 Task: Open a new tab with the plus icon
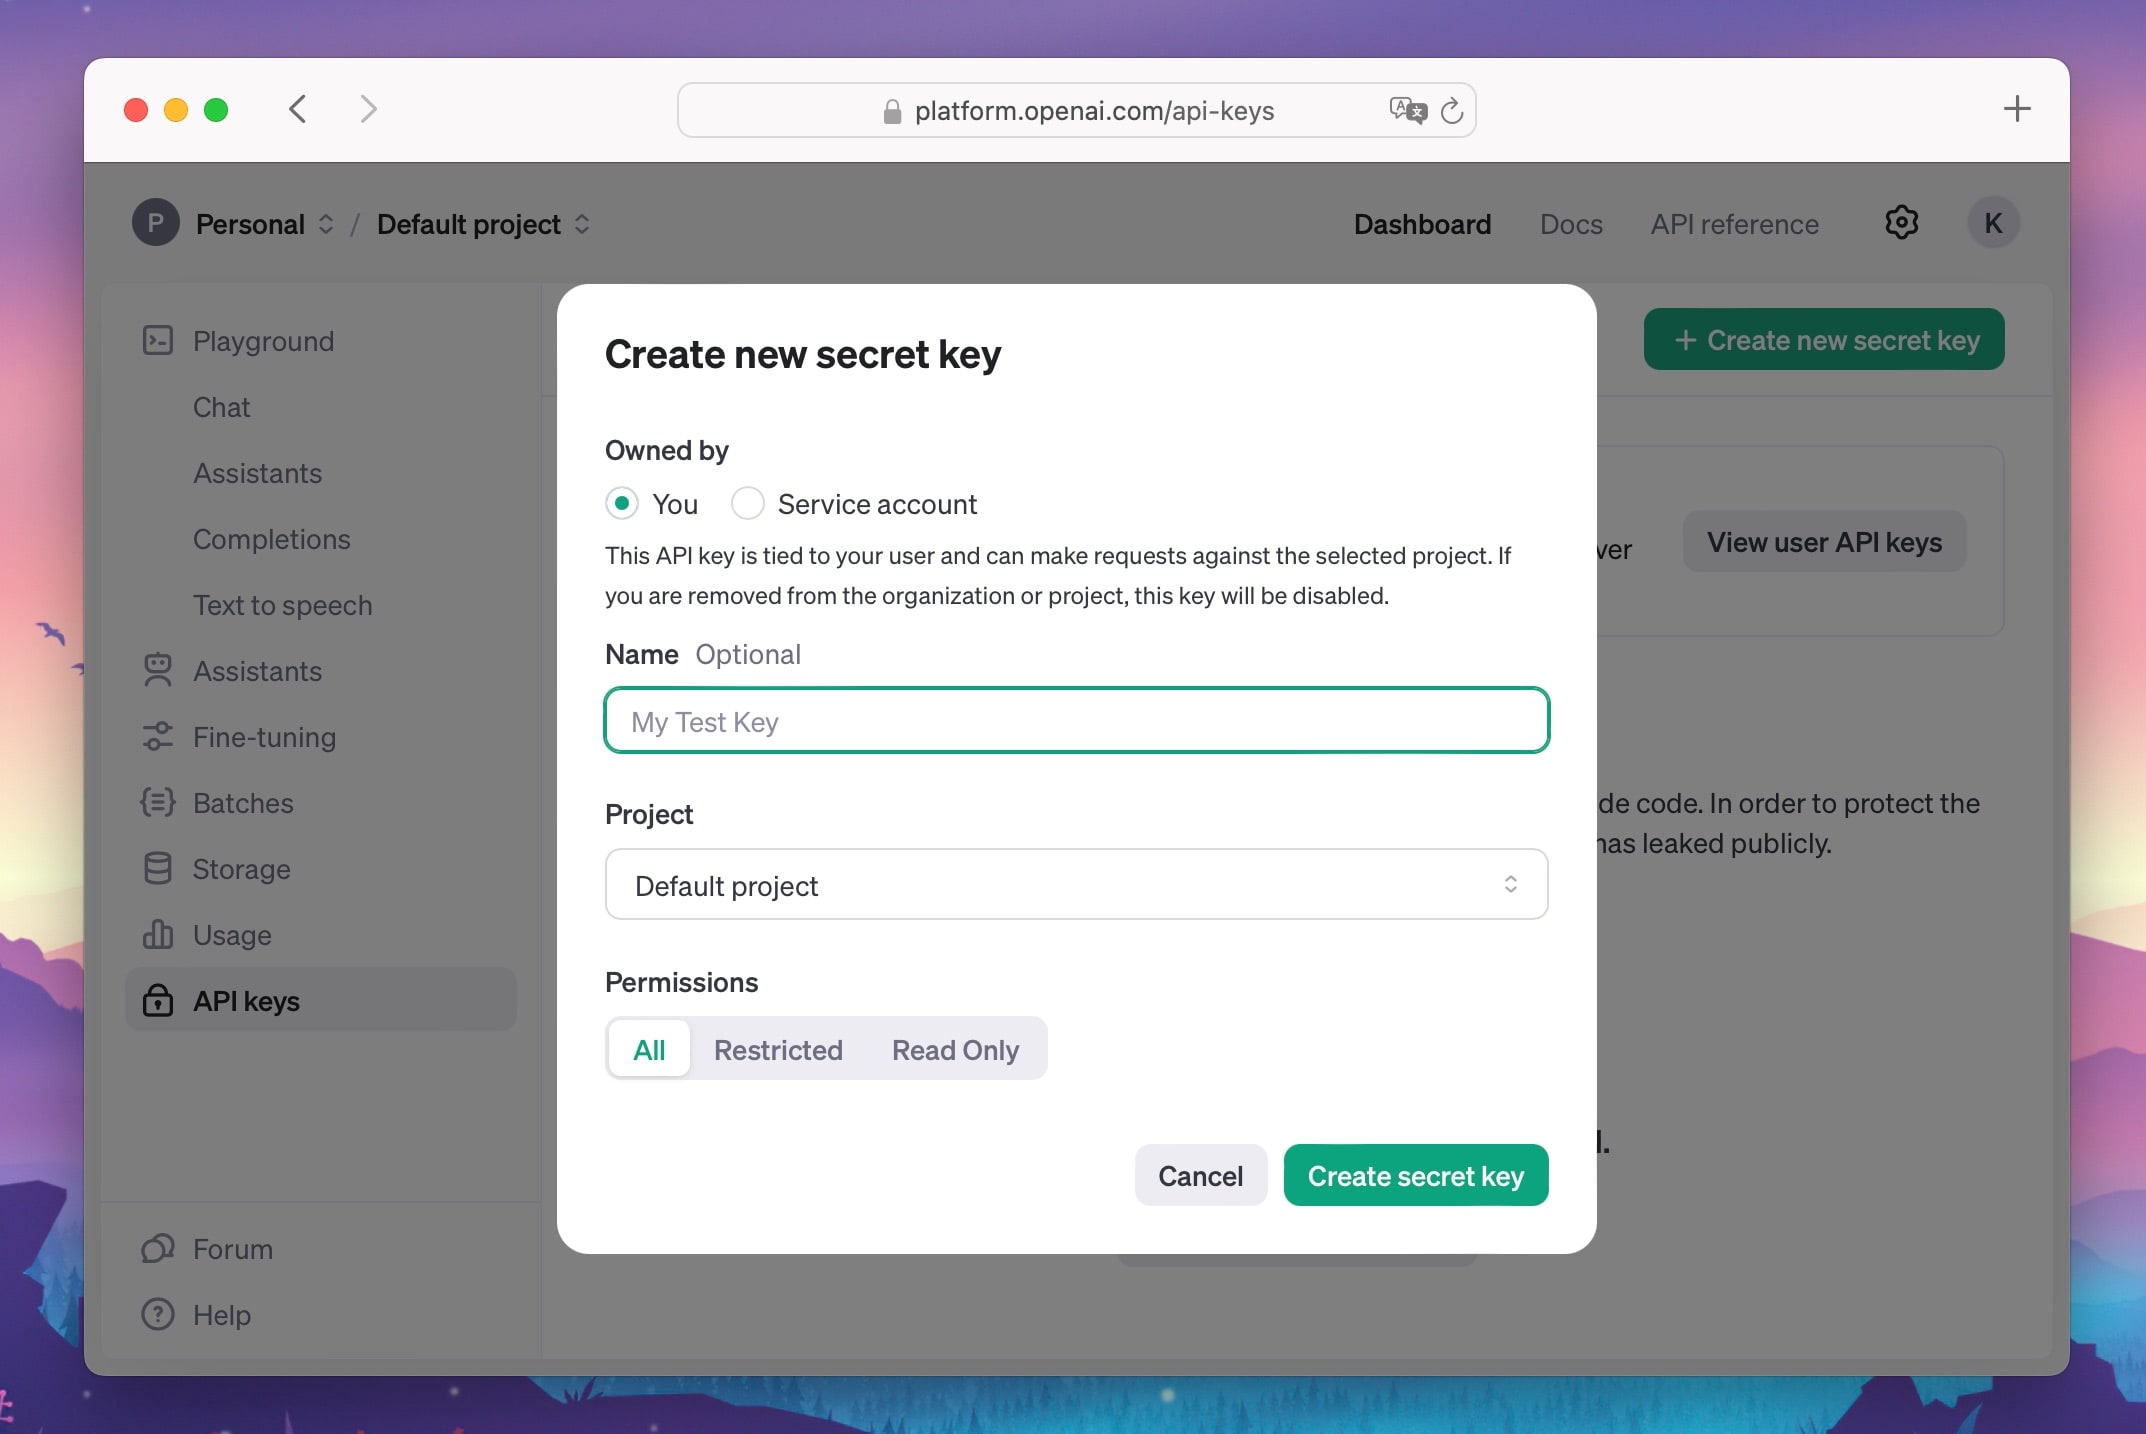click(2017, 109)
